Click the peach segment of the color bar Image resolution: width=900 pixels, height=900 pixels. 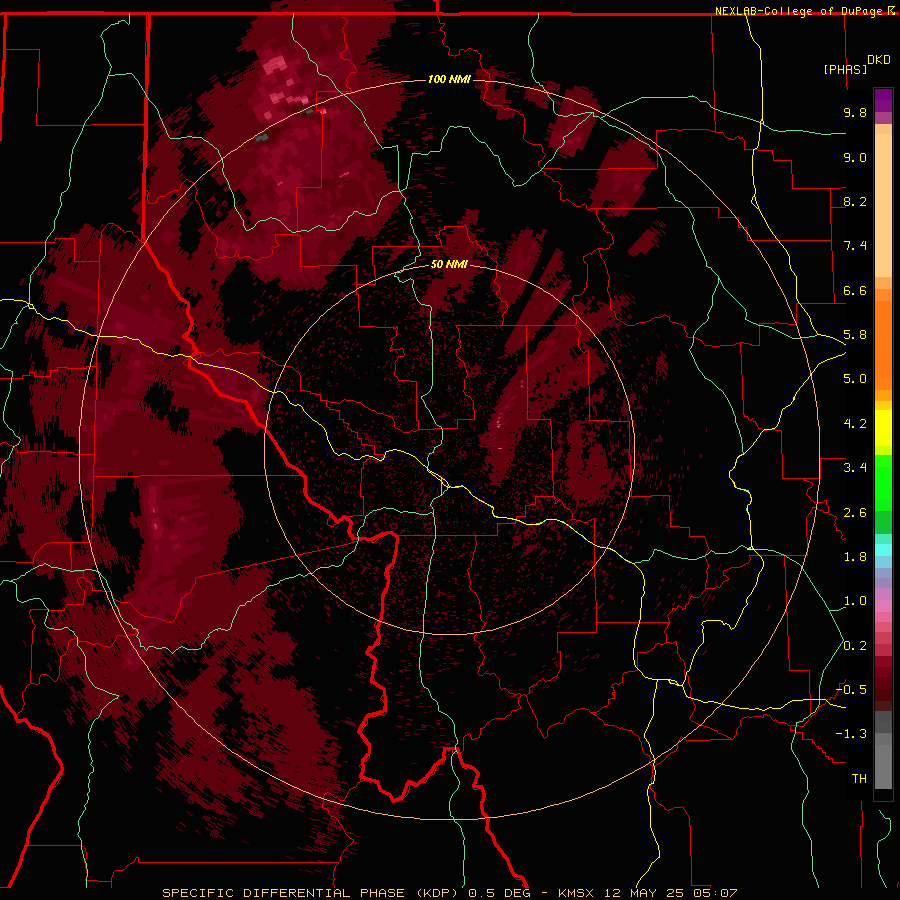tap(883, 207)
